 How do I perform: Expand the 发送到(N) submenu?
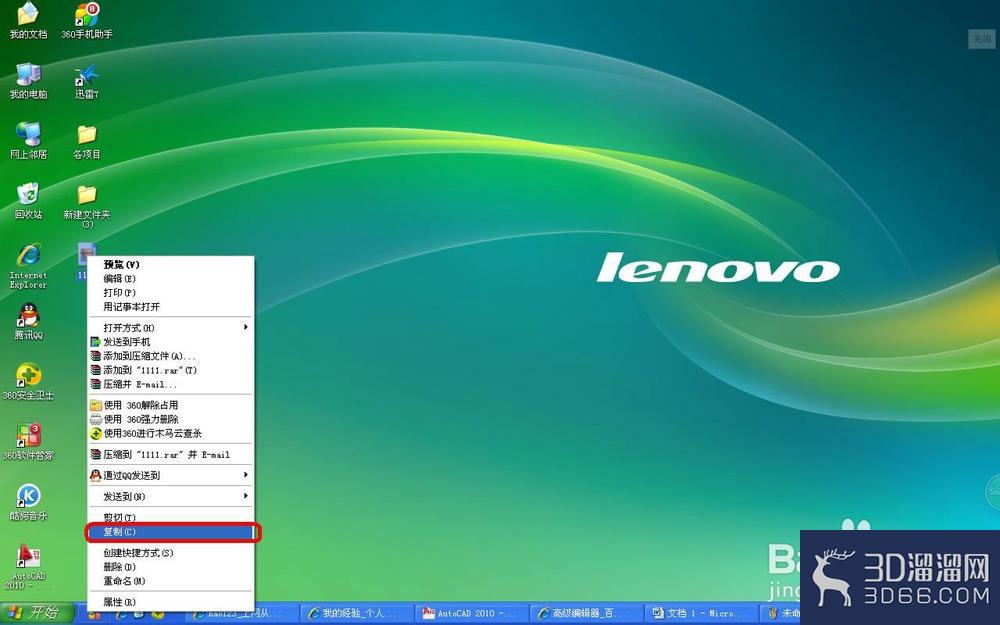[171, 496]
